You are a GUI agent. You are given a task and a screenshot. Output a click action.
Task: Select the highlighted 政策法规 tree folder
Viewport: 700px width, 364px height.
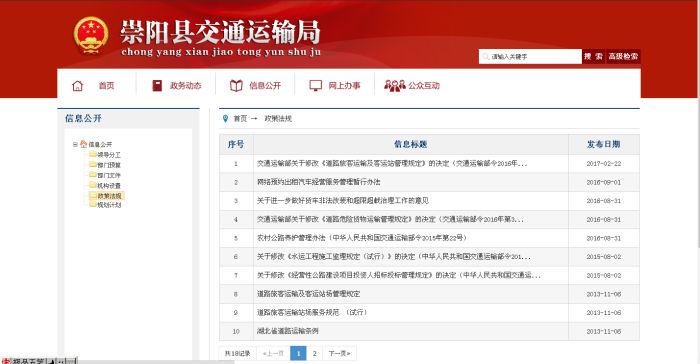pos(106,196)
